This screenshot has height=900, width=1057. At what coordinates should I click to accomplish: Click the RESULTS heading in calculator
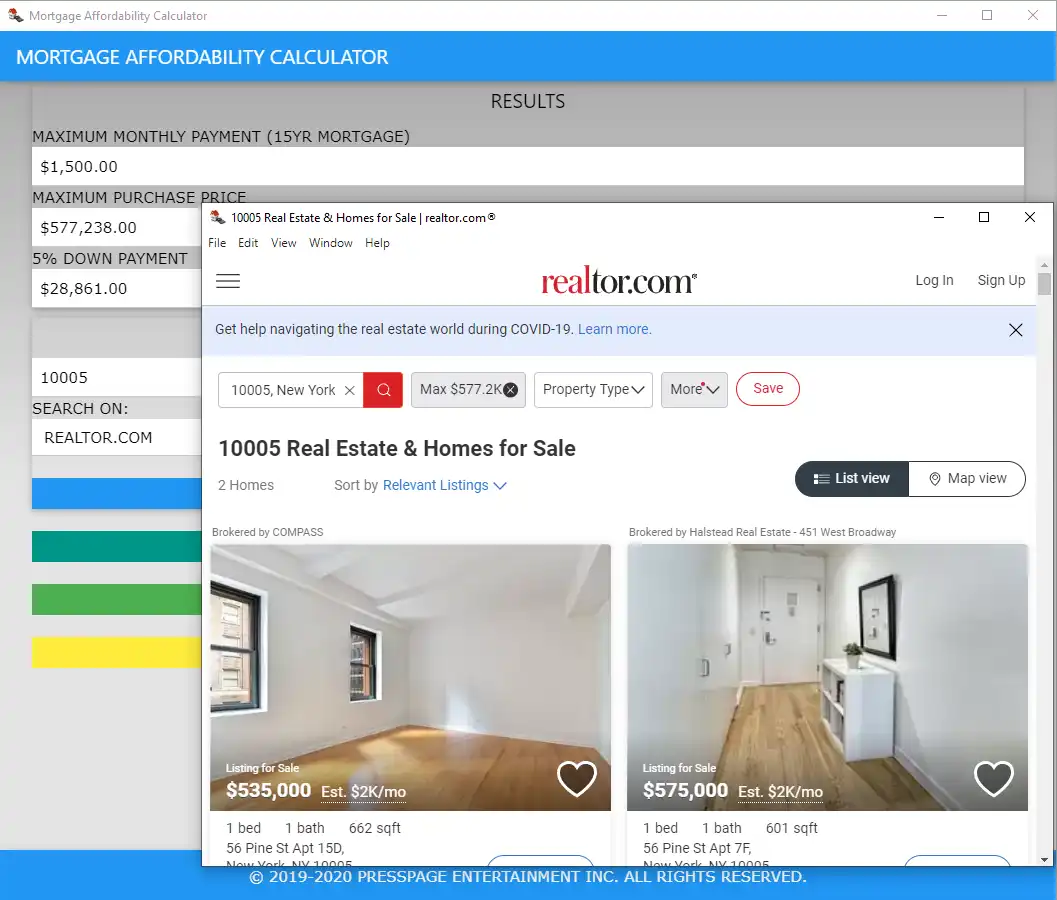pyautogui.click(x=528, y=101)
